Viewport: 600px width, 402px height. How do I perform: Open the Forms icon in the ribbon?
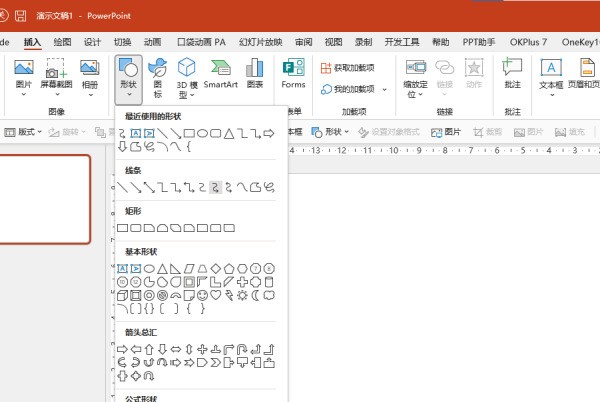pos(294,74)
